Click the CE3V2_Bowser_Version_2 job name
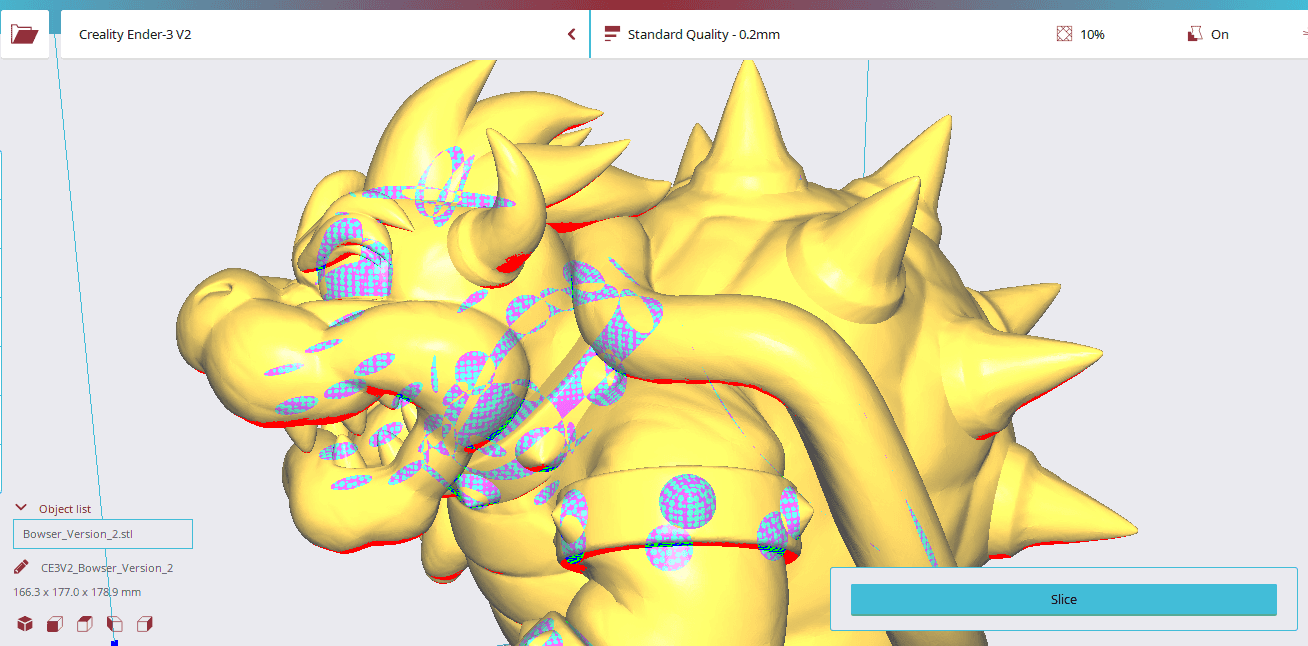Image resolution: width=1308 pixels, height=646 pixels. pos(107,568)
